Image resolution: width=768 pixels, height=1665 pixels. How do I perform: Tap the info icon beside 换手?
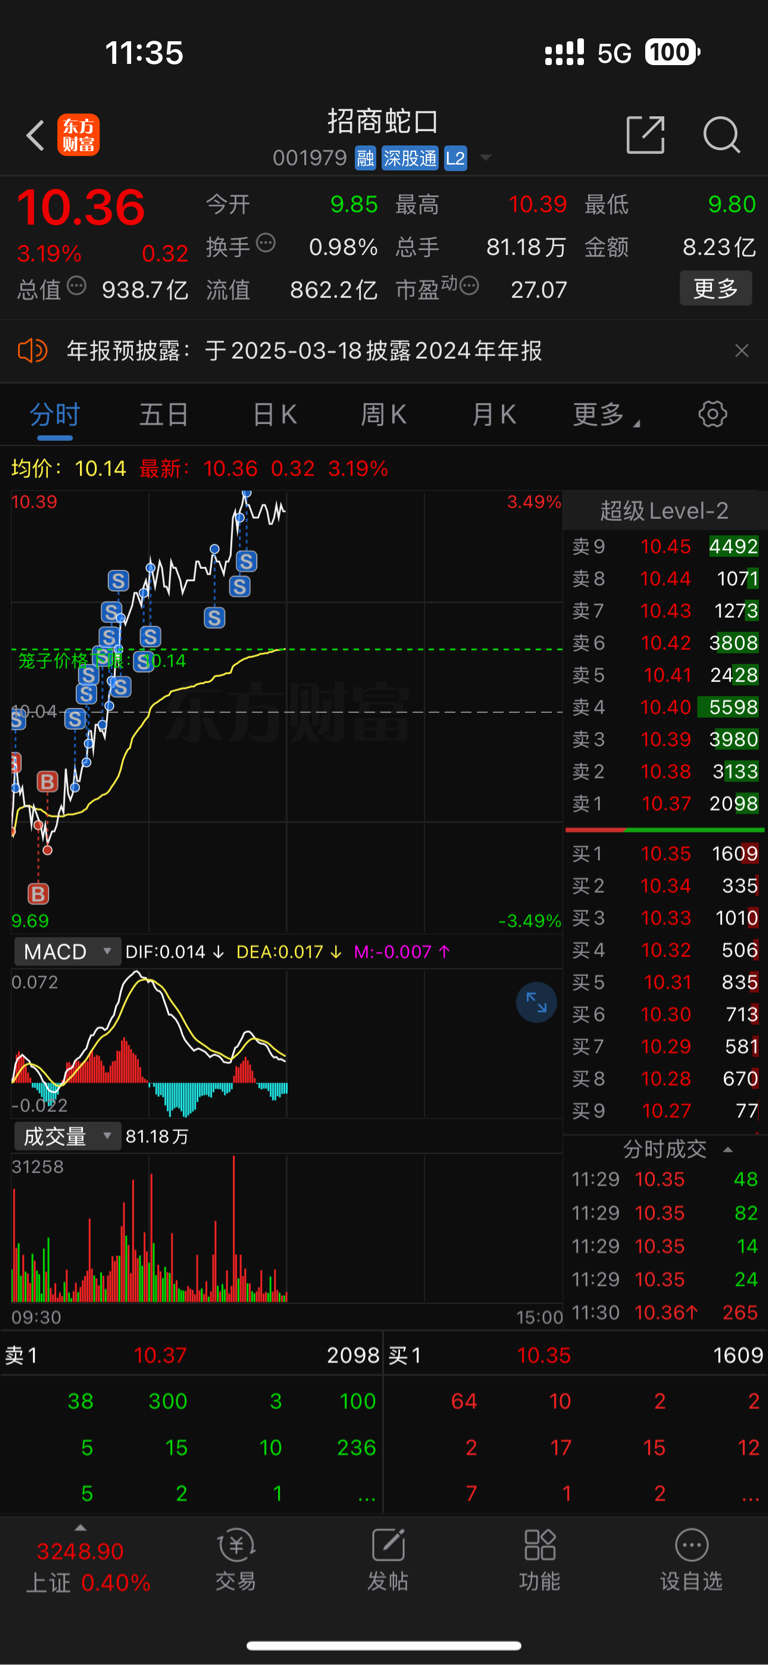click(266, 243)
